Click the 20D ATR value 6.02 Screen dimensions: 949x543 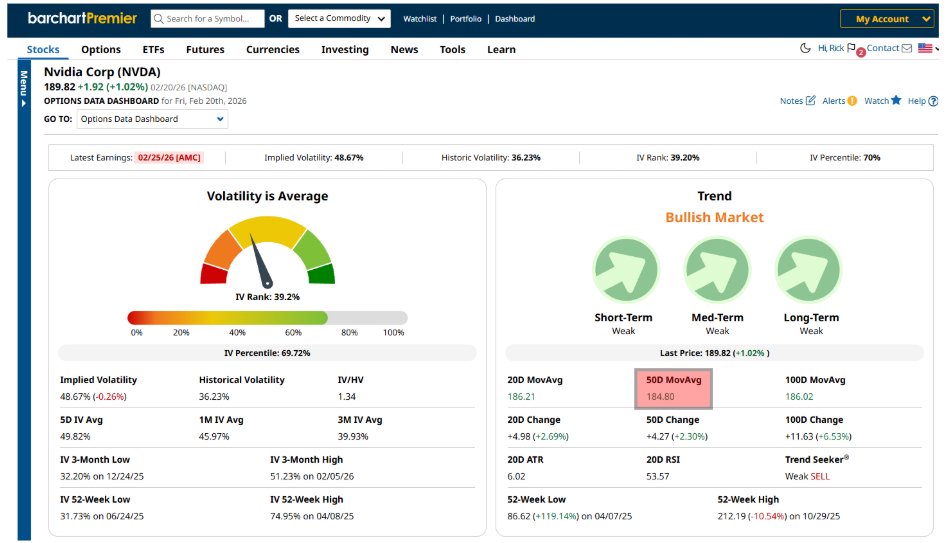(x=516, y=477)
